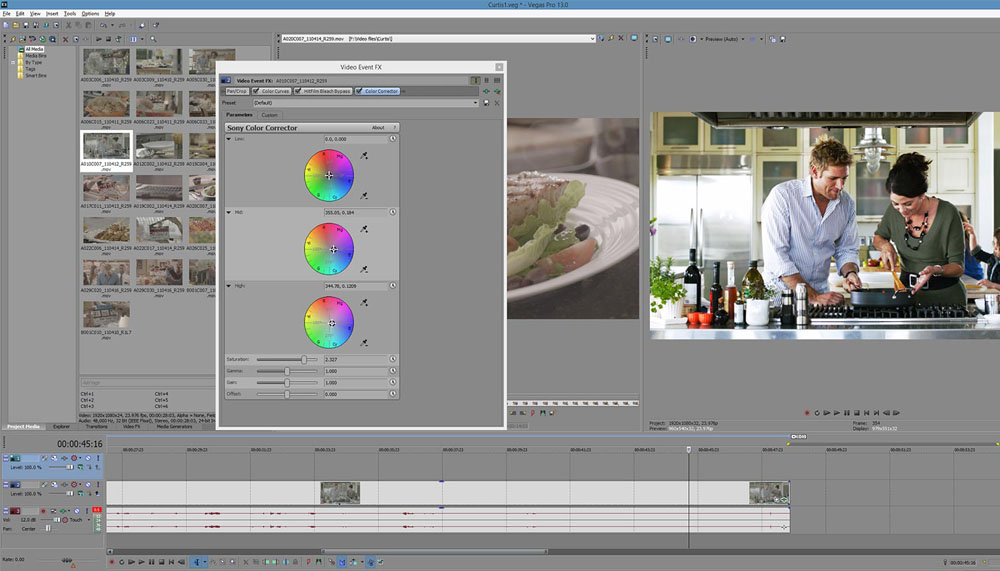This screenshot has width=1000, height=571.
Task: Open the Insert menu
Action: 52,13
